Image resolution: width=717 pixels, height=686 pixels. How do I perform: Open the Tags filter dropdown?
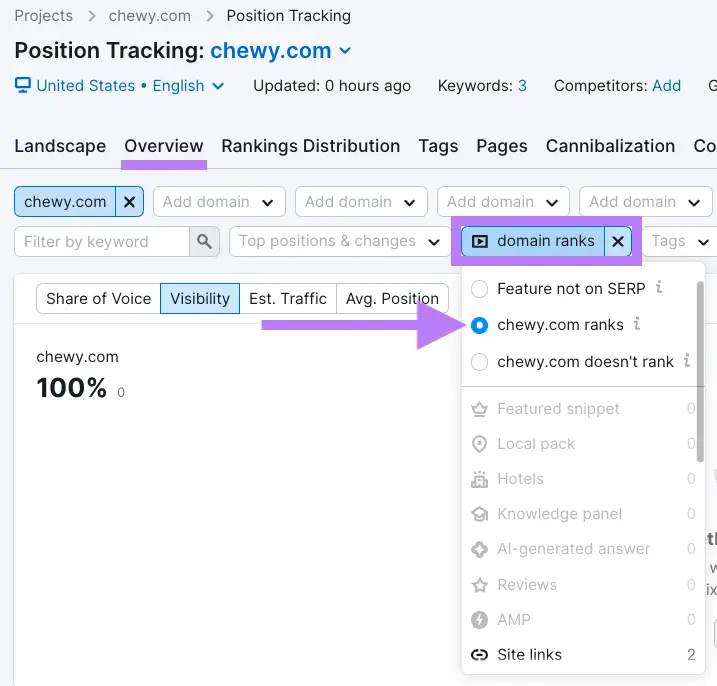[680, 241]
